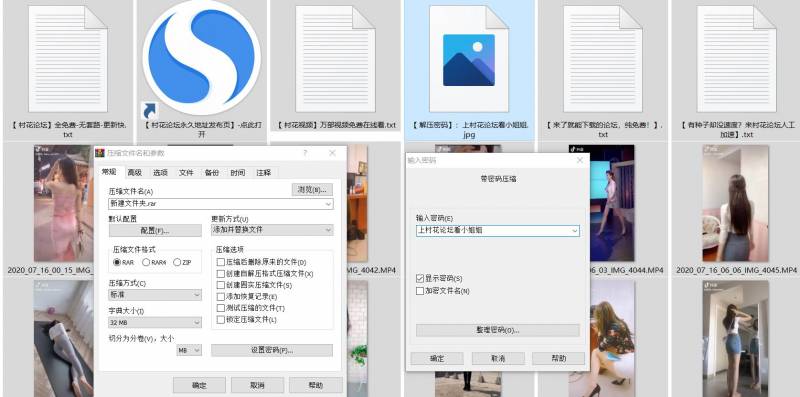This screenshot has width=800, height=397.
Task: Click the 整理密码(O)... button
Action: point(497,330)
